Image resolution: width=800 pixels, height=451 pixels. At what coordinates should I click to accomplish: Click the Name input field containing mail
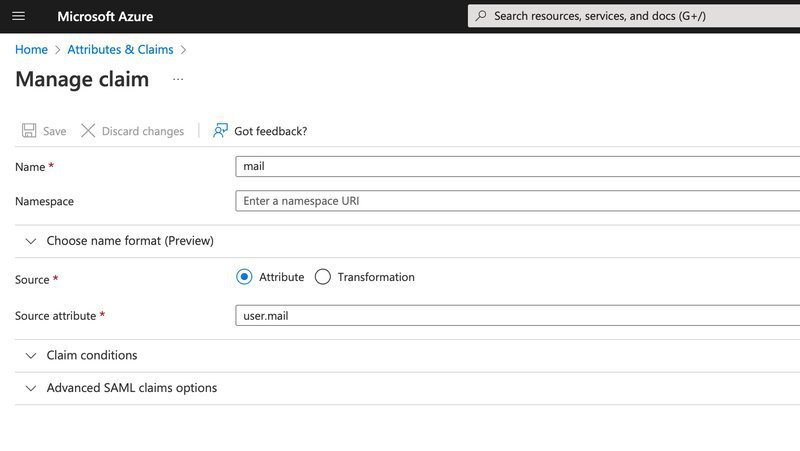(516, 167)
